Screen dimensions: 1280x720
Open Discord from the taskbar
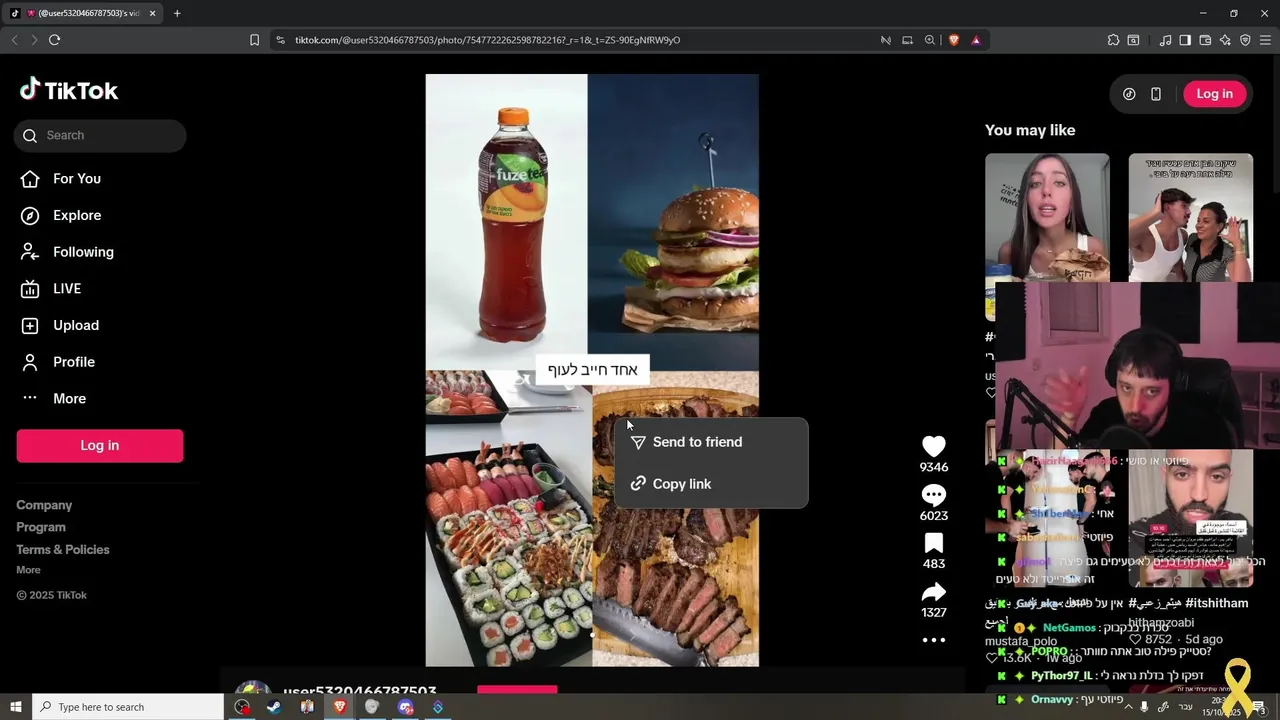click(405, 707)
